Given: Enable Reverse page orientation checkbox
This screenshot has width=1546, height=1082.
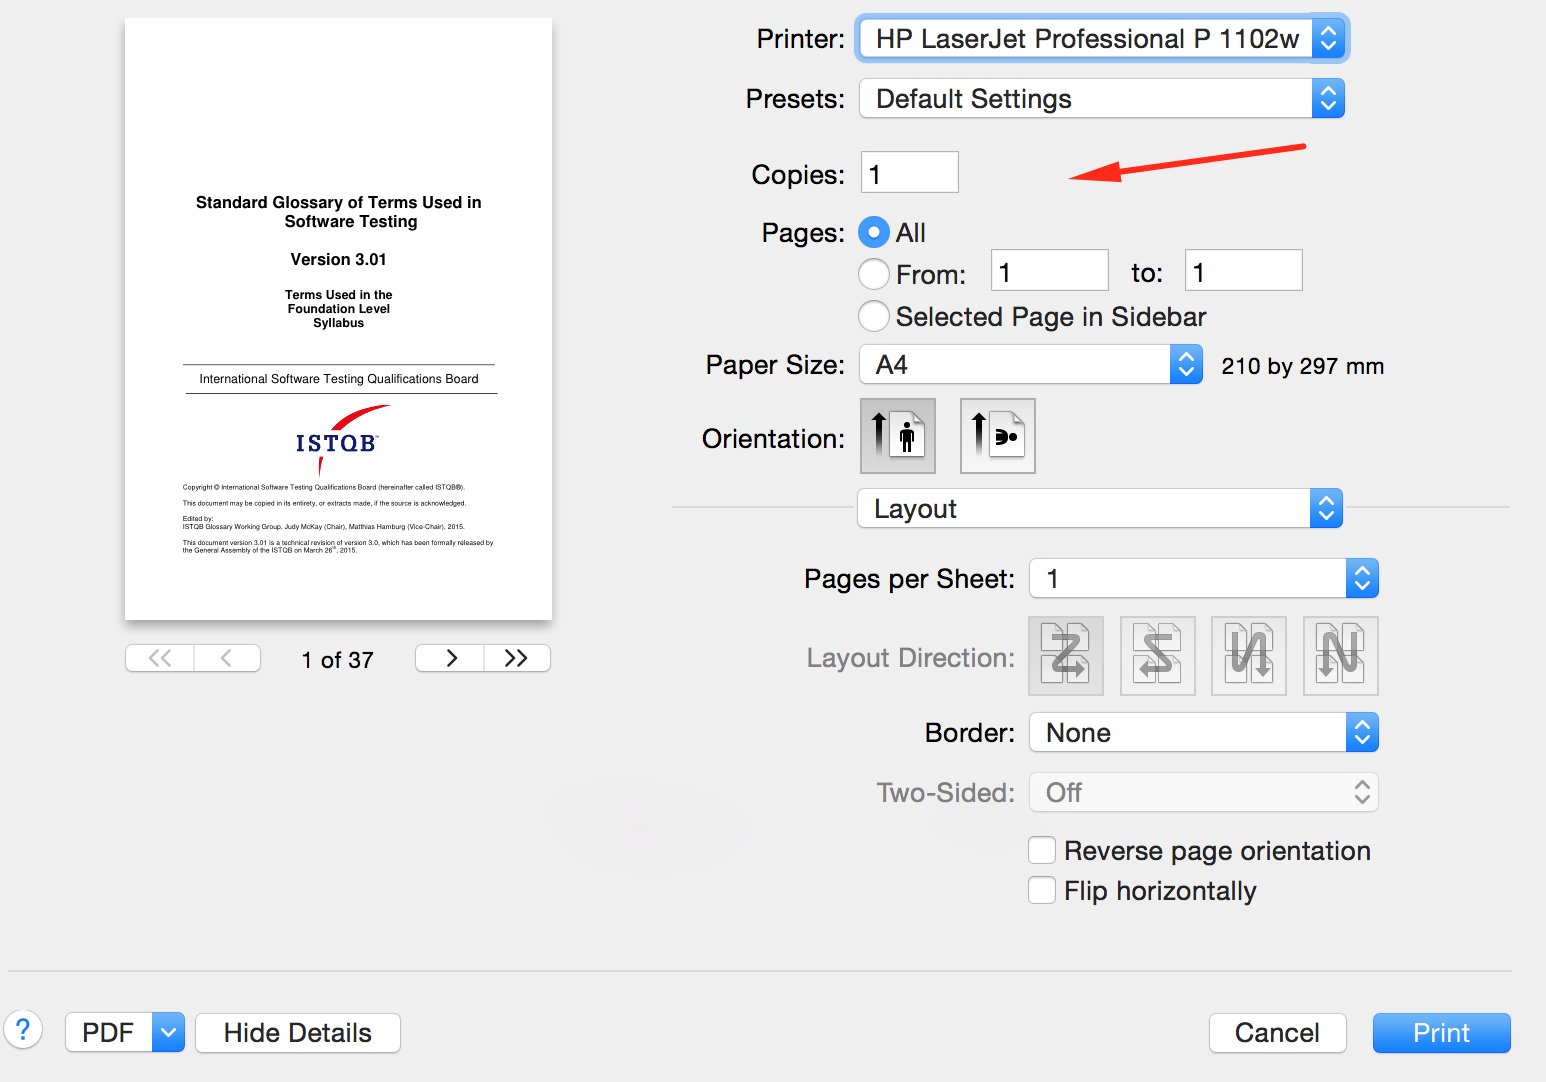Looking at the screenshot, I should (x=1042, y=851).
